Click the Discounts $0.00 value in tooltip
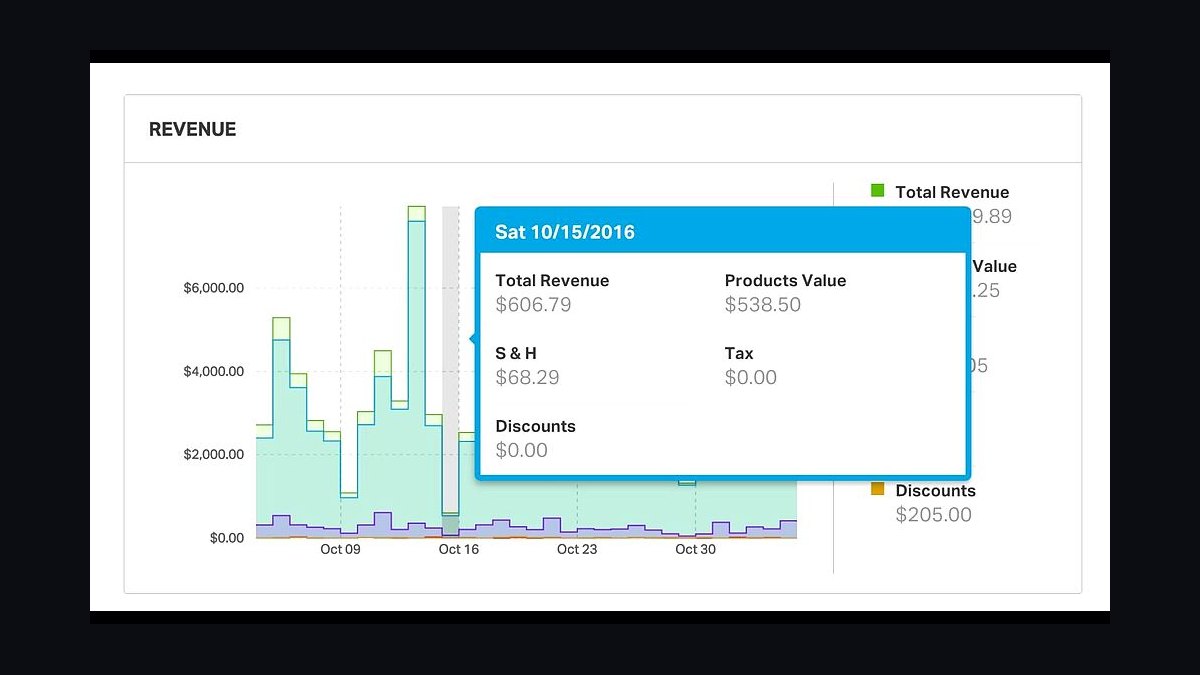1200x675 pixels. click(522, 451)
